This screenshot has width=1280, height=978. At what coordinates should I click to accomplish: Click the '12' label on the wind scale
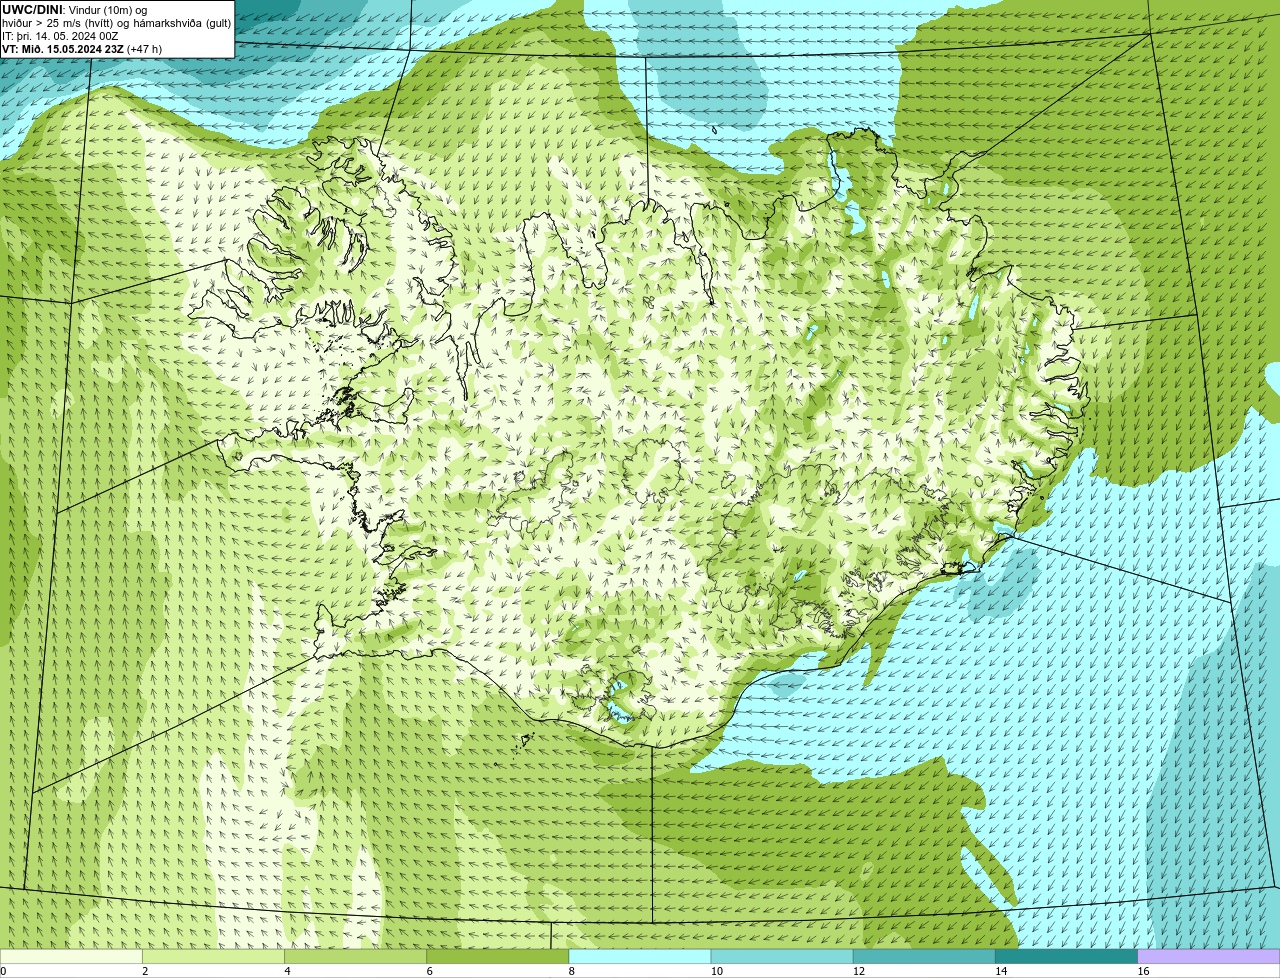859,971
